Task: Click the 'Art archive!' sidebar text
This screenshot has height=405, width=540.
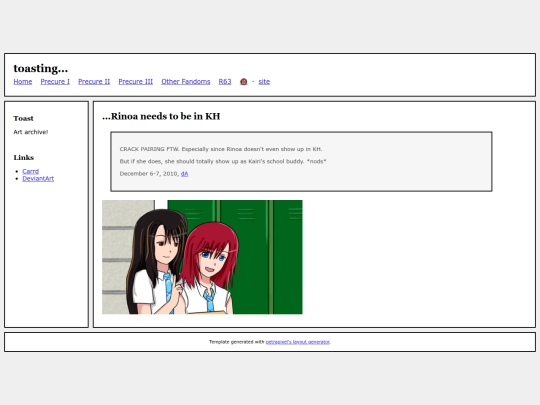Action: pos(31,132)
